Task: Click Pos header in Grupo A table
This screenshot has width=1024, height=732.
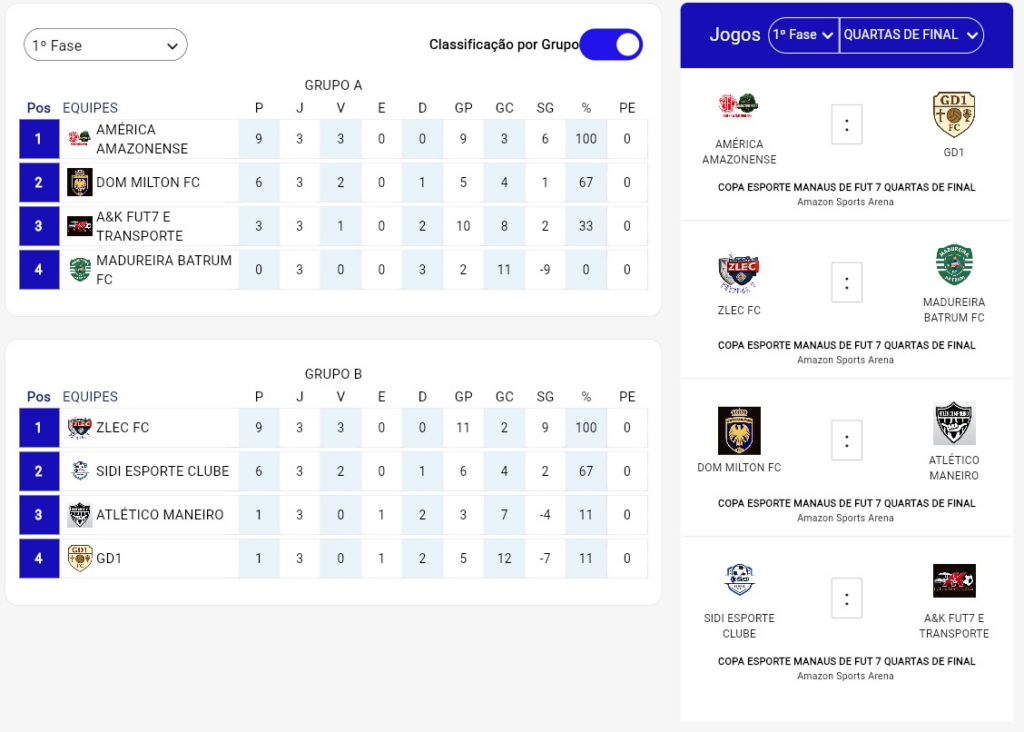Action: click(39, 108)
